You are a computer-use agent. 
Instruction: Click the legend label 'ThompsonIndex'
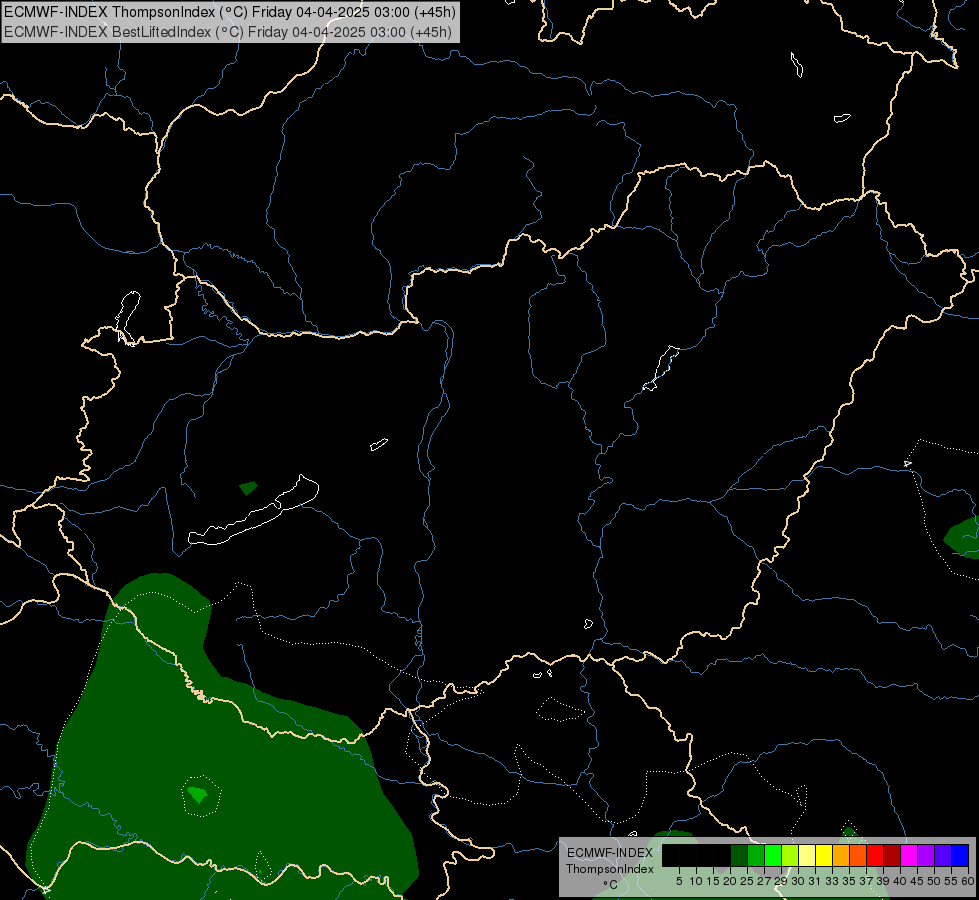tap(610, 869)
